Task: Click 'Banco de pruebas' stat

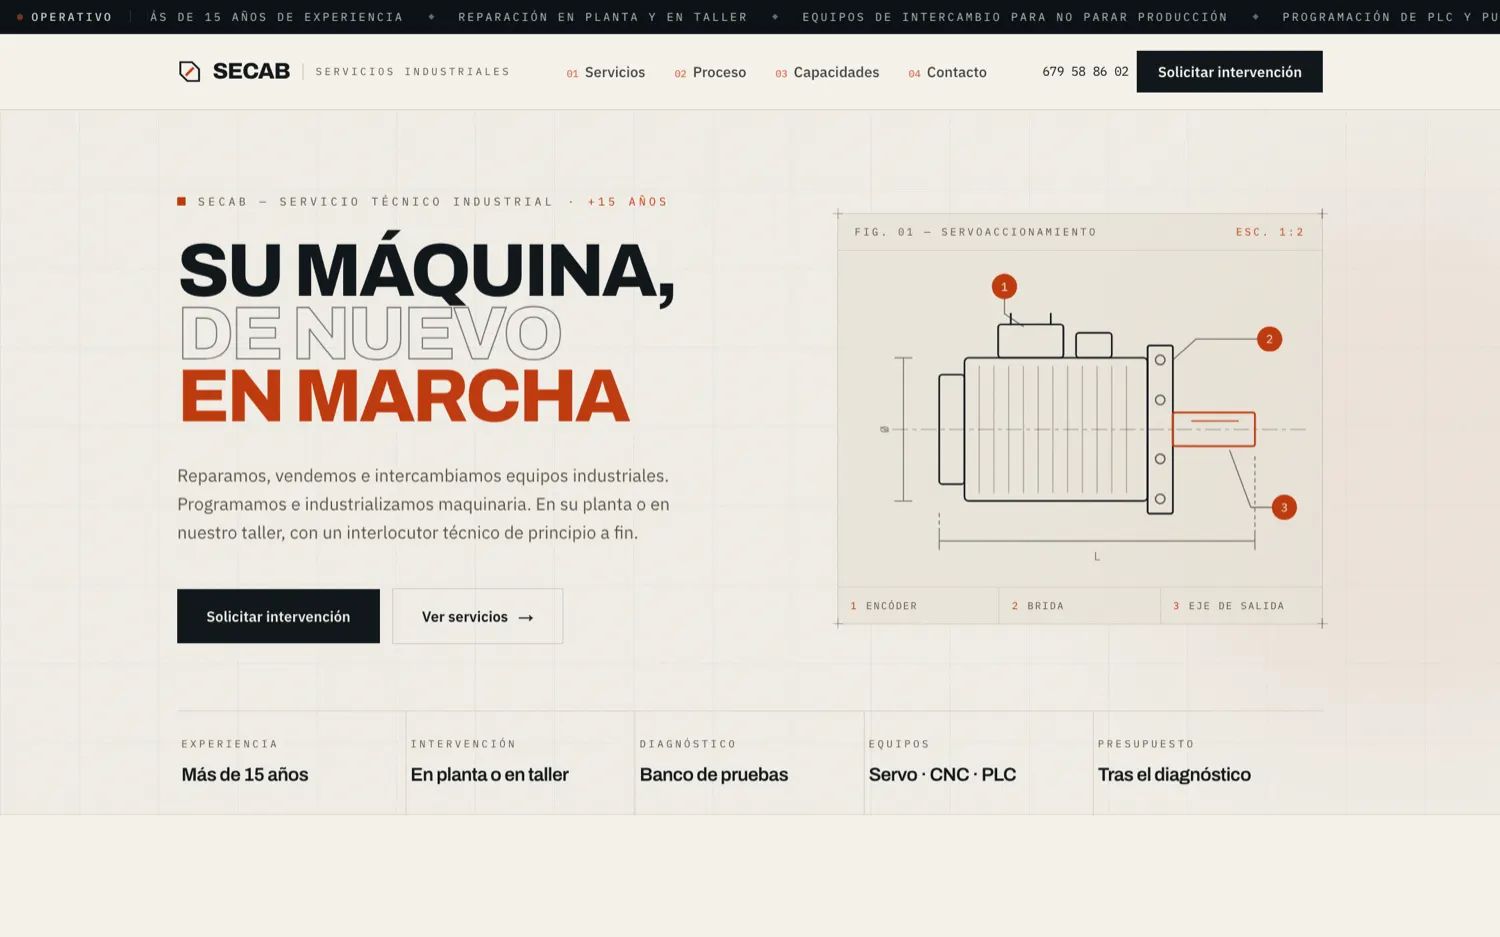Action: coord(714,774)
